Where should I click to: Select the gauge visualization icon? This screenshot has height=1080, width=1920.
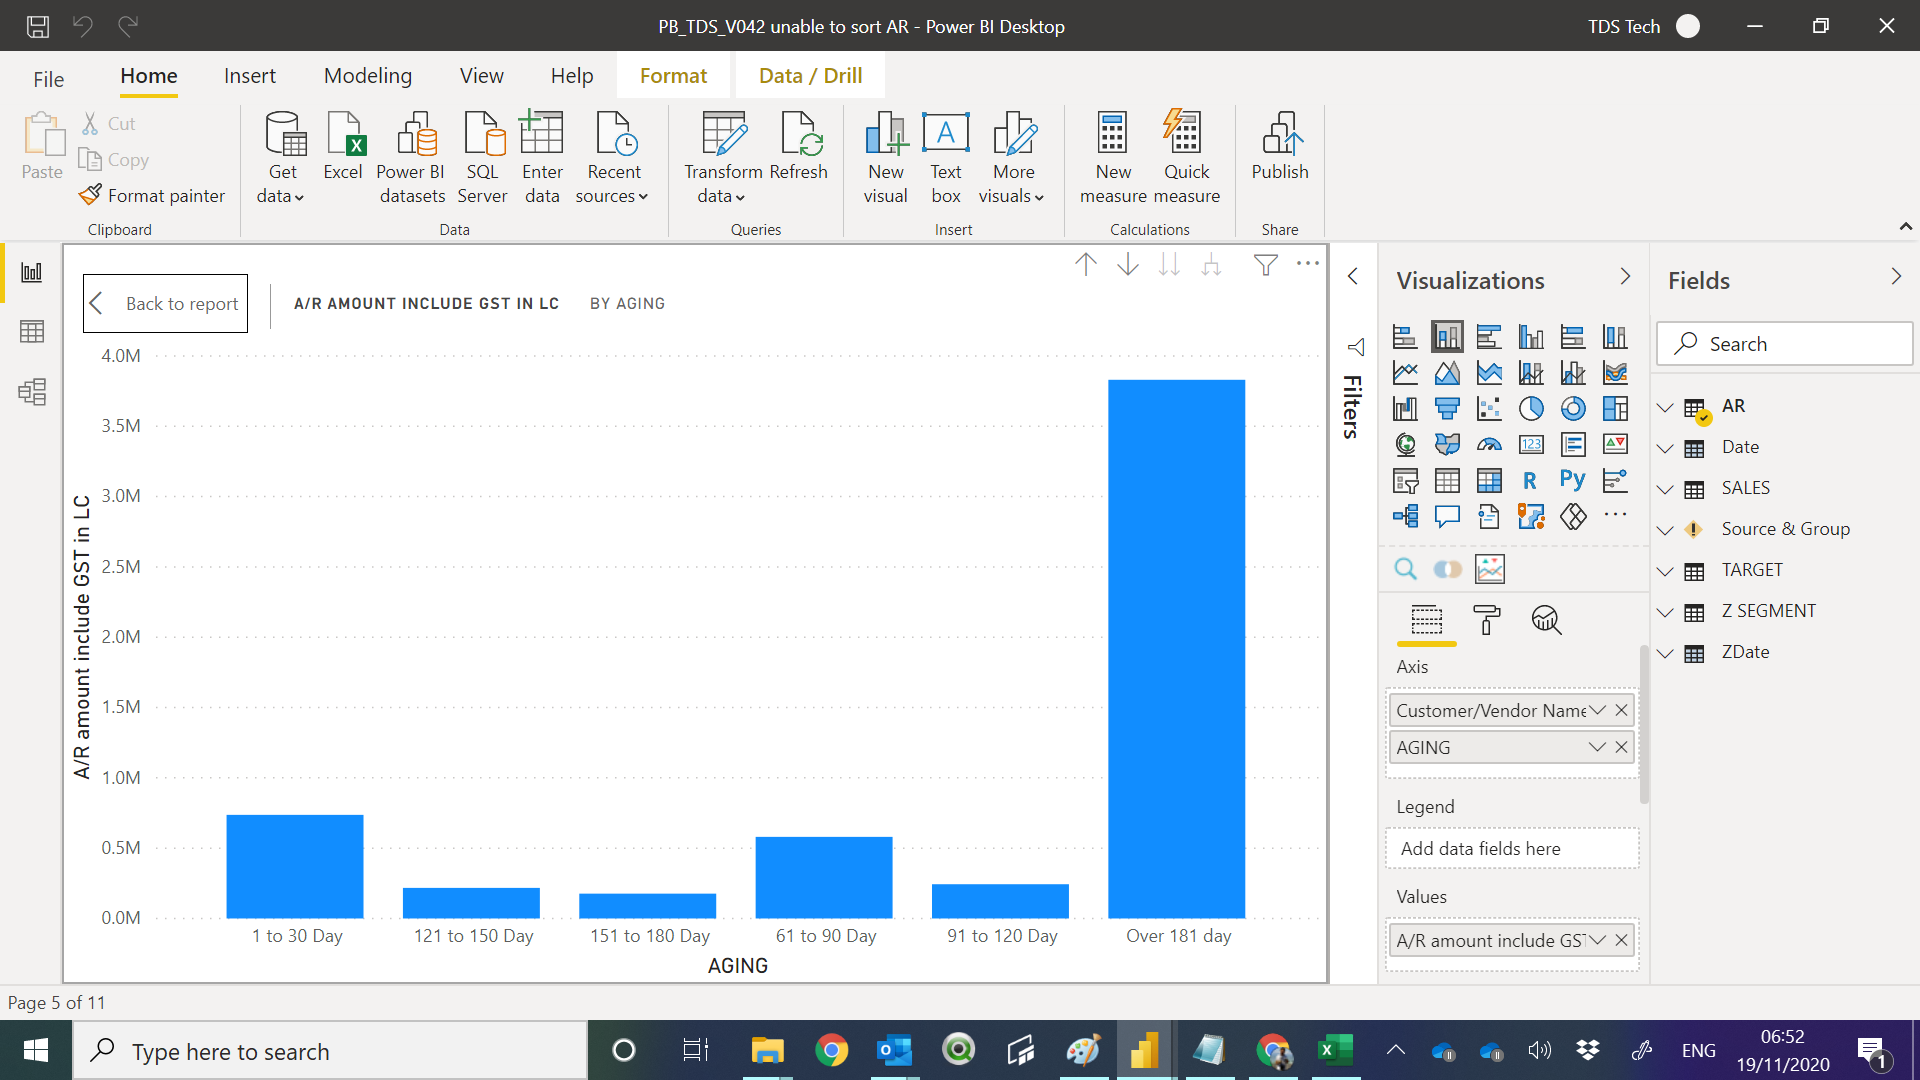(1489, 444)
